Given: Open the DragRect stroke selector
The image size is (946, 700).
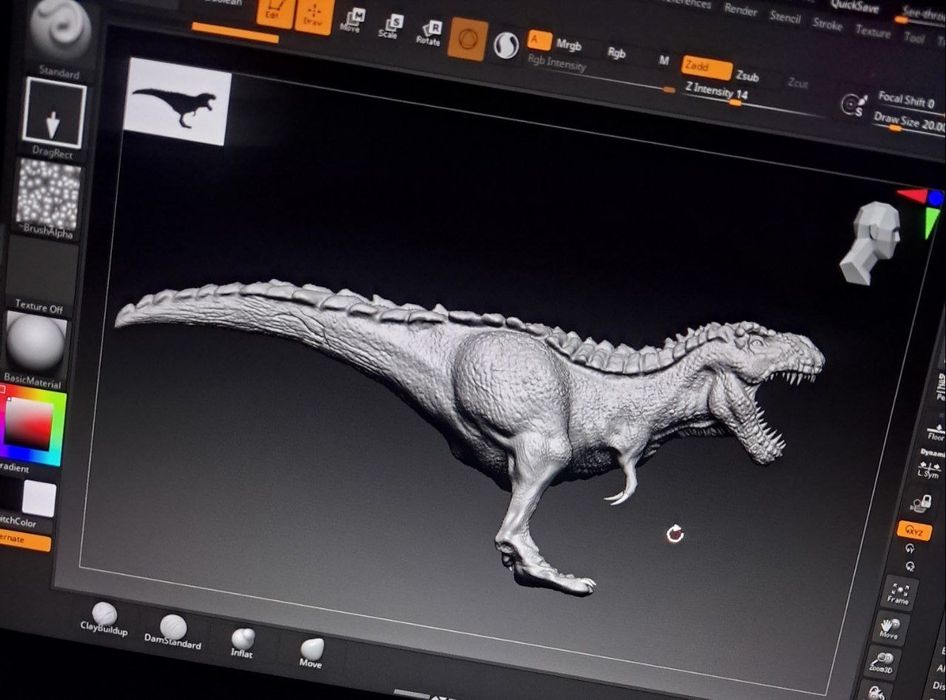Looking at the screenshot, I should click(54, 115).
